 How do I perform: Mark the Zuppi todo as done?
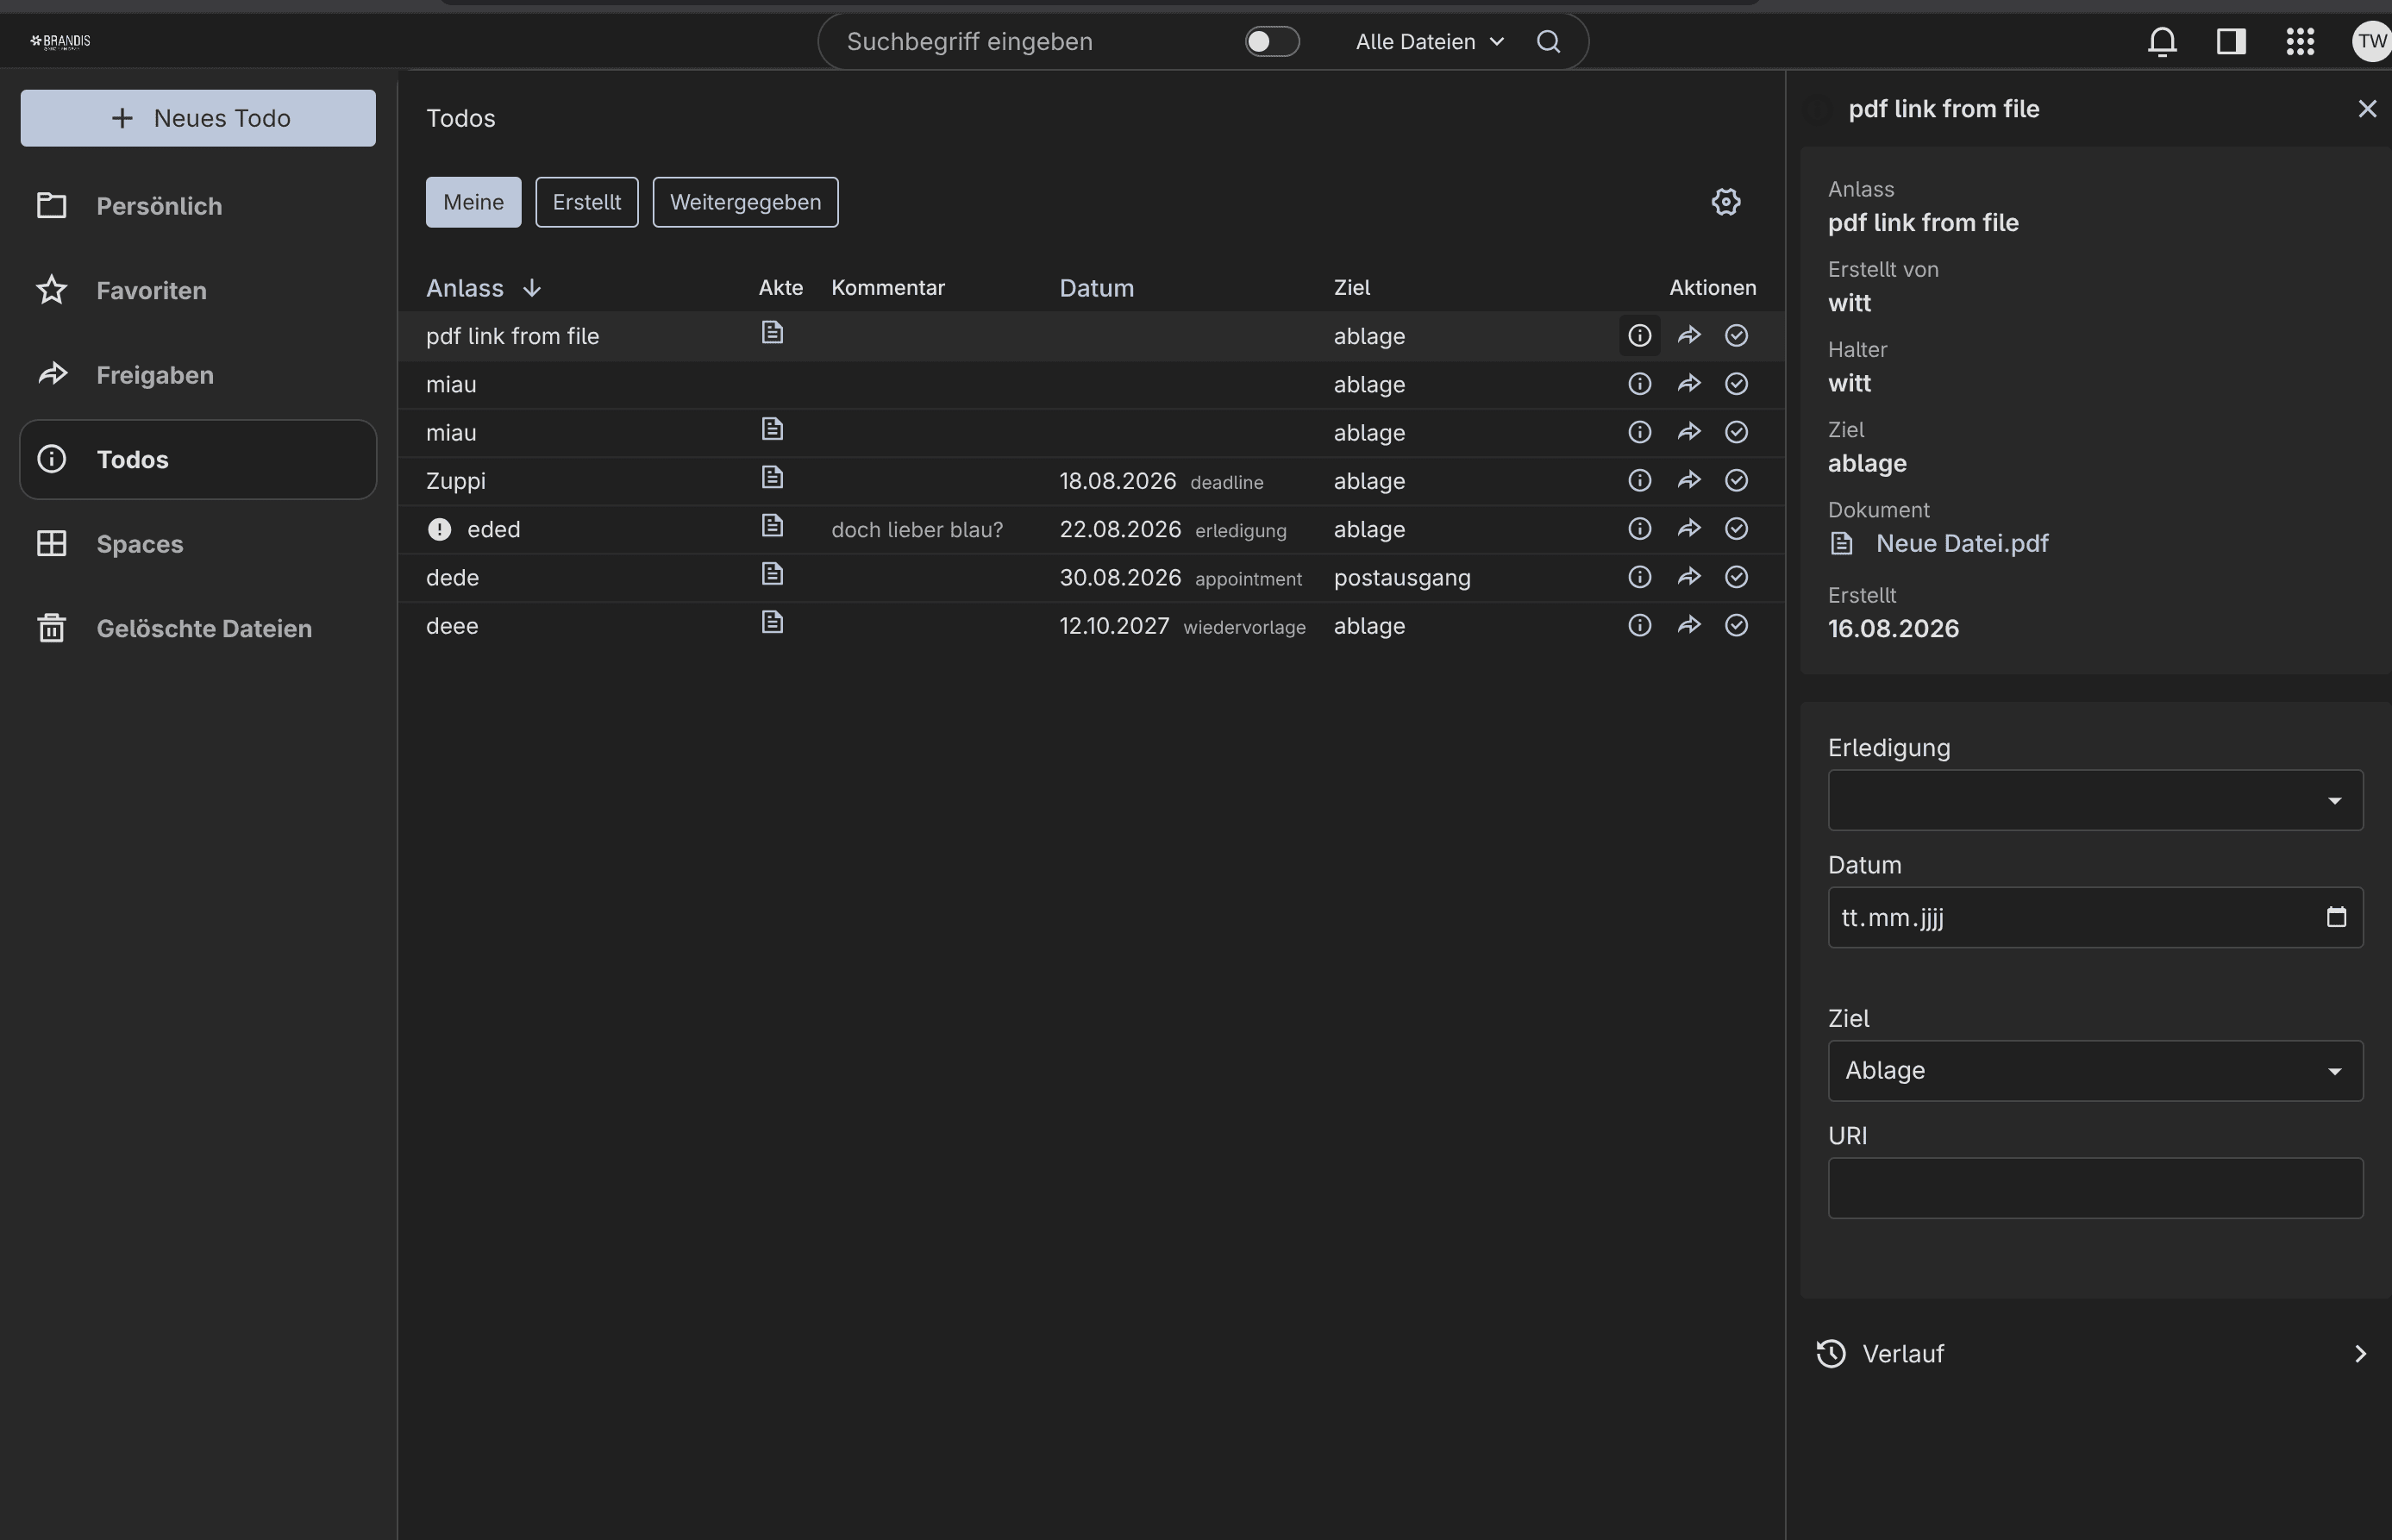click(1737, 481)
